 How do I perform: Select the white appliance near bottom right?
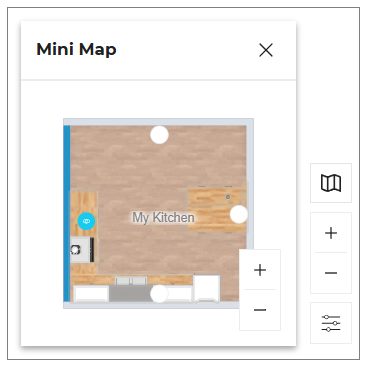click(x=207, y=288)
